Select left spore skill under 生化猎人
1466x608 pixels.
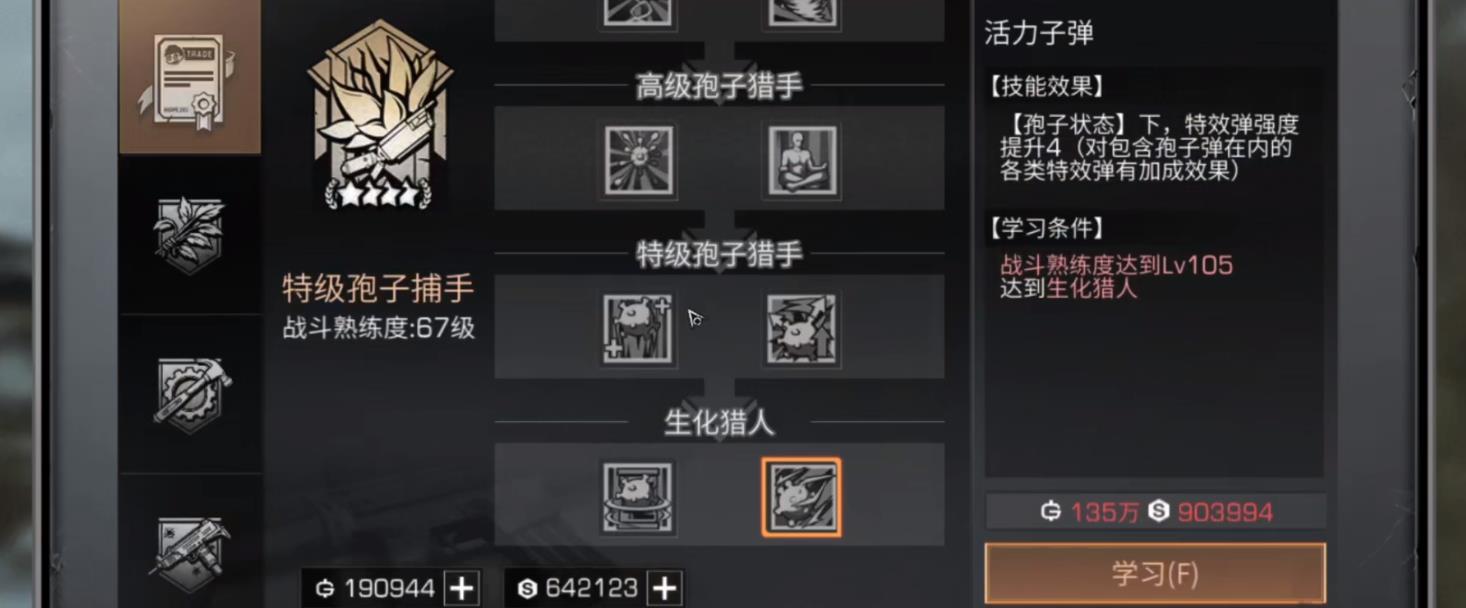pos(638,497)
